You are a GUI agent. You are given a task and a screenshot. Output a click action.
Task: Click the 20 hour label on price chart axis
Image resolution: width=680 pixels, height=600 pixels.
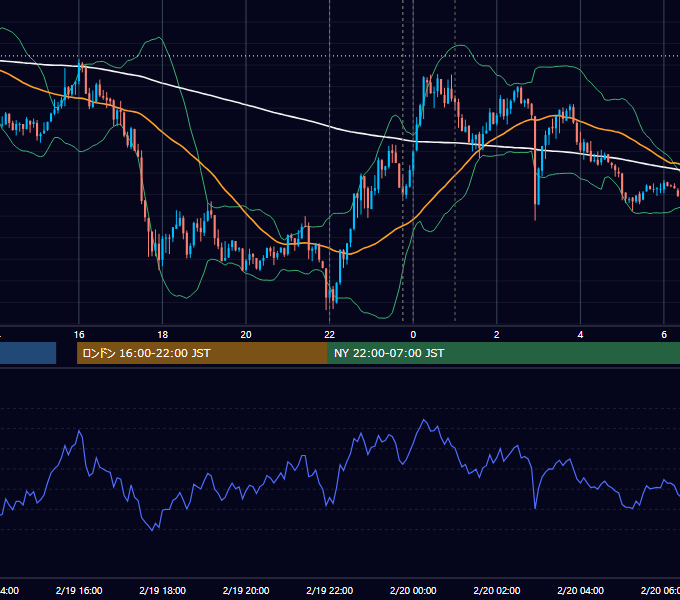(246, 335)
